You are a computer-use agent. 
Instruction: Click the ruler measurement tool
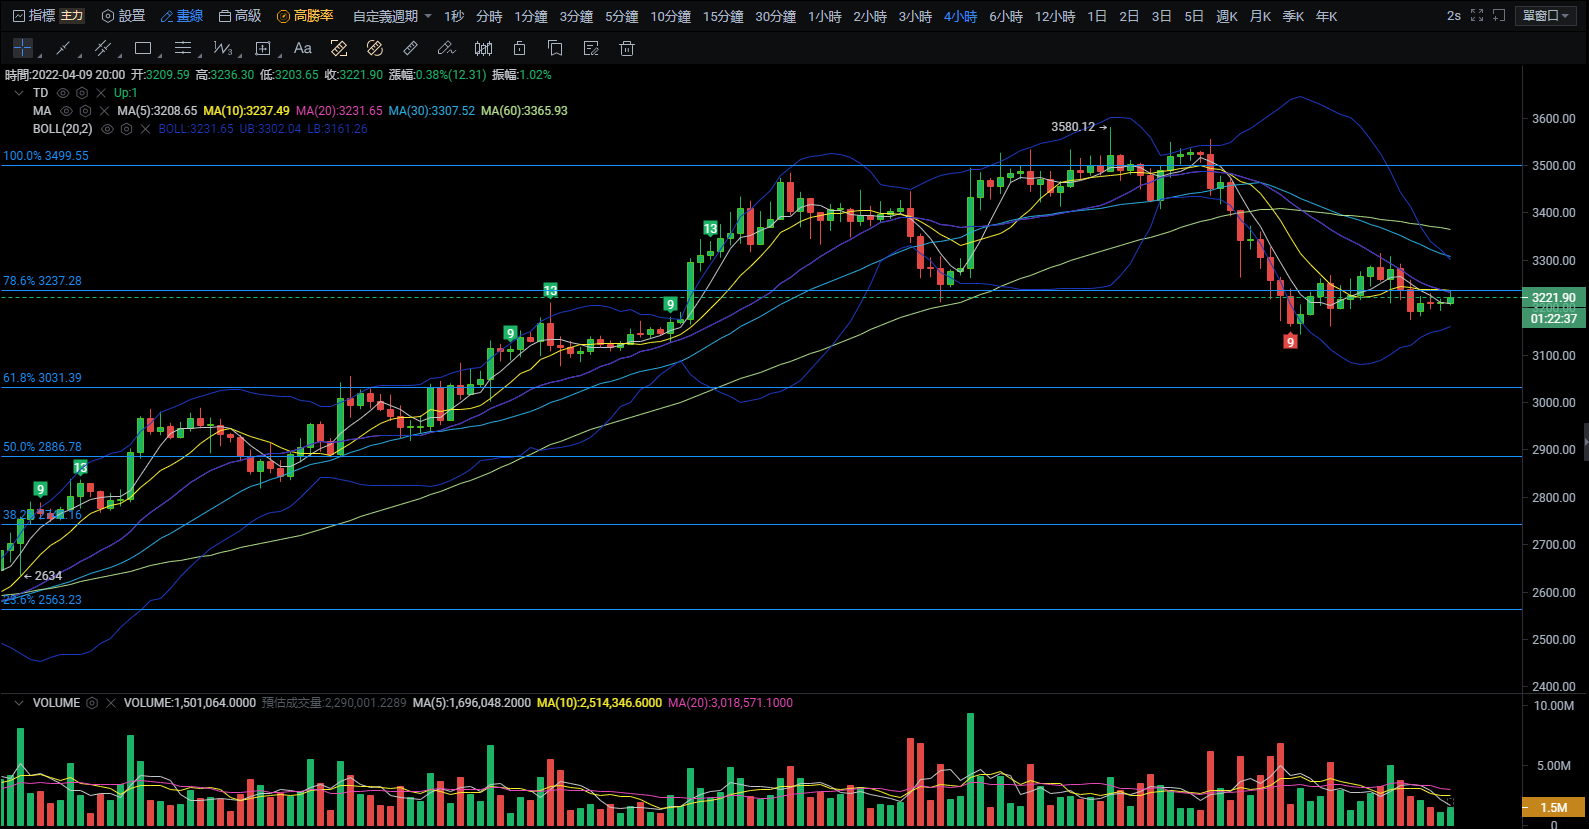(x=410, y=48)
